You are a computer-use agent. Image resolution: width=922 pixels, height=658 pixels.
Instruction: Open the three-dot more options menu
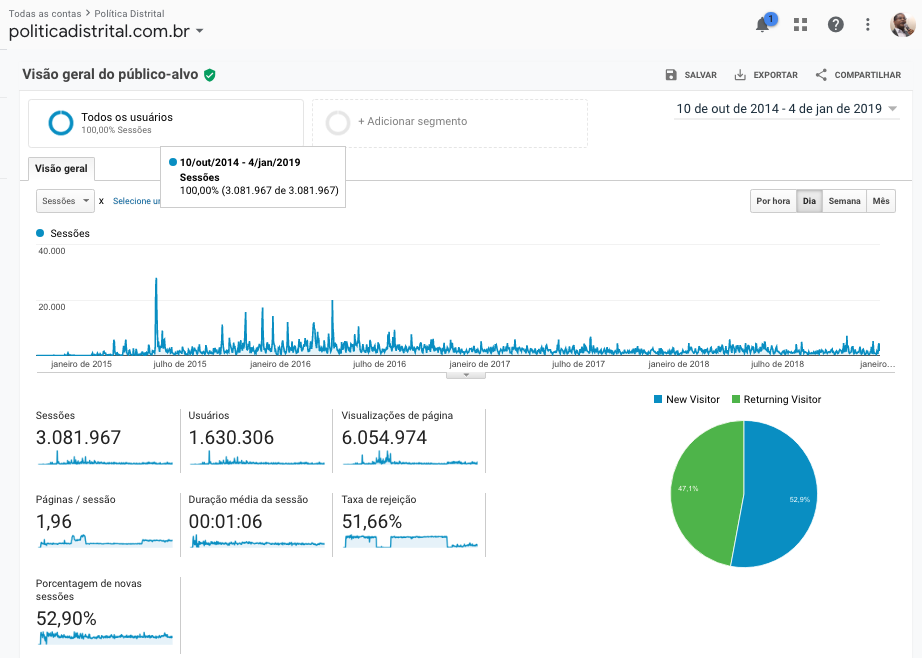[868, 25]
